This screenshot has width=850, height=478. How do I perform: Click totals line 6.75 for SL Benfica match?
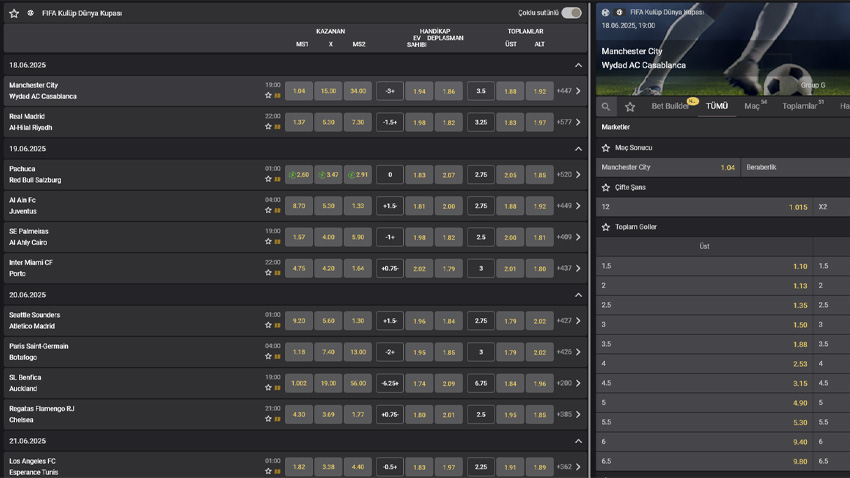[481, 383]
